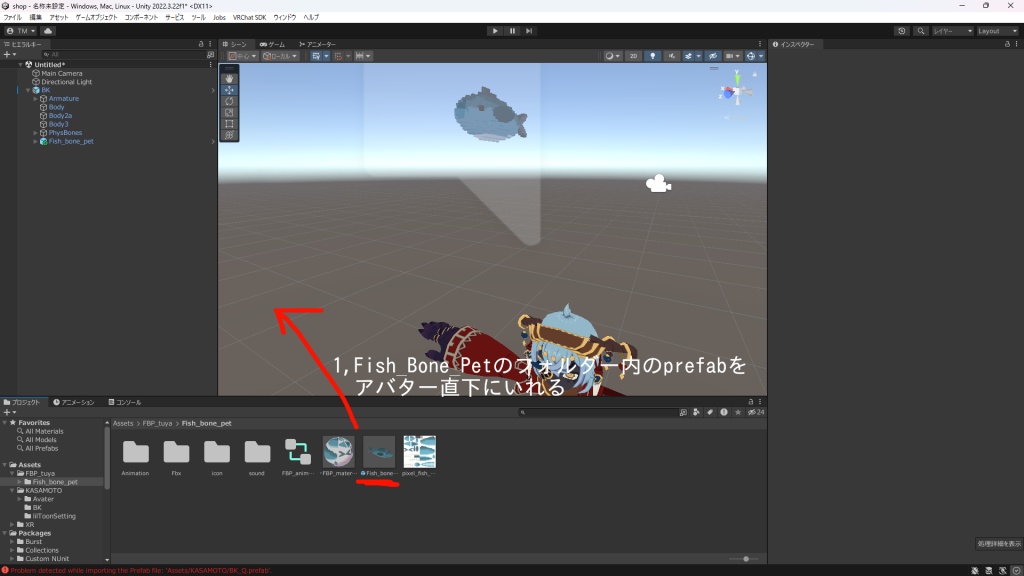Image resolution: width=1024 pixels, height=576 pixels.
Task: Expand the Armature object
Action: click(35, 99)
